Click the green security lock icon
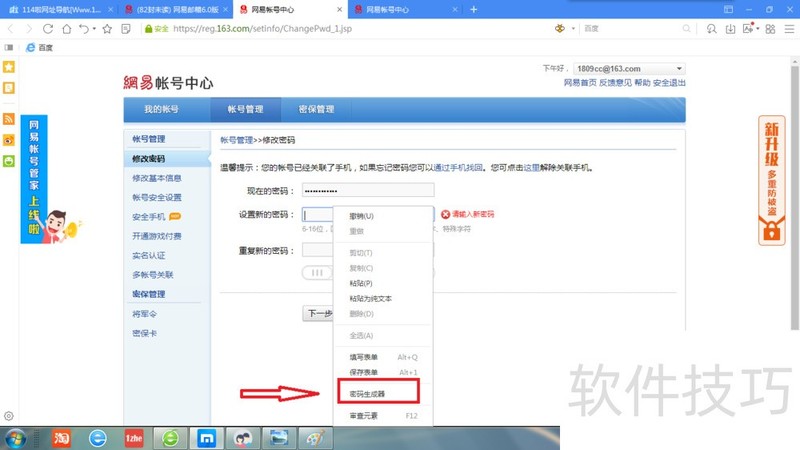Screen dimensions: 800x450 pos(148,29)
